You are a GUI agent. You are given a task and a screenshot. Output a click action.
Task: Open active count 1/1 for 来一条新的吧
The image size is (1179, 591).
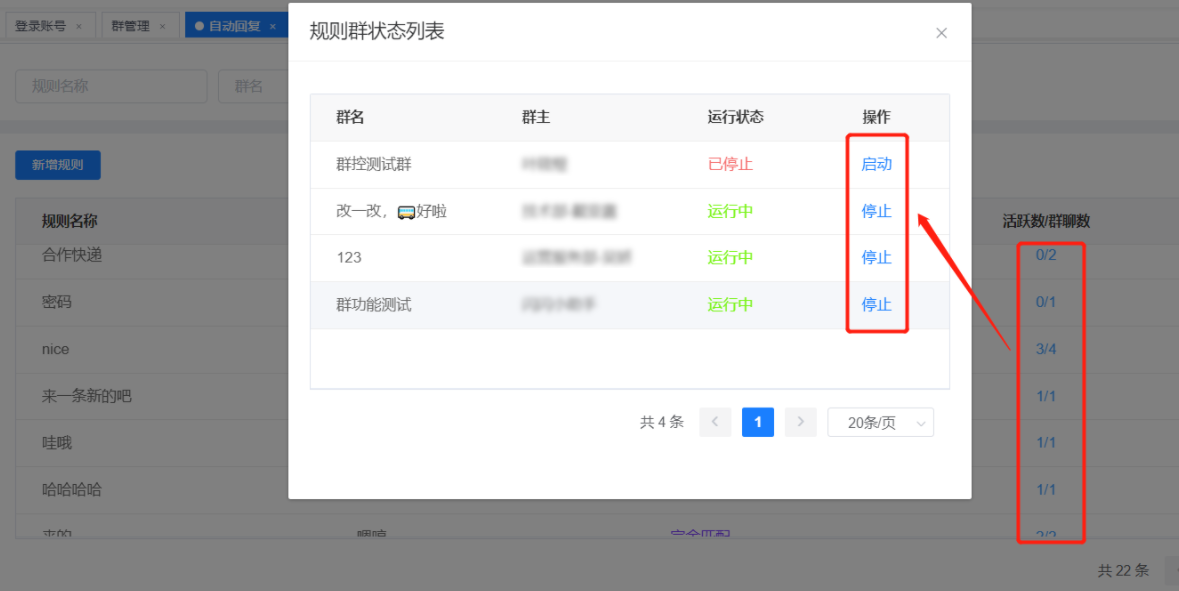pyautogui.click(x=1046, y=396)
